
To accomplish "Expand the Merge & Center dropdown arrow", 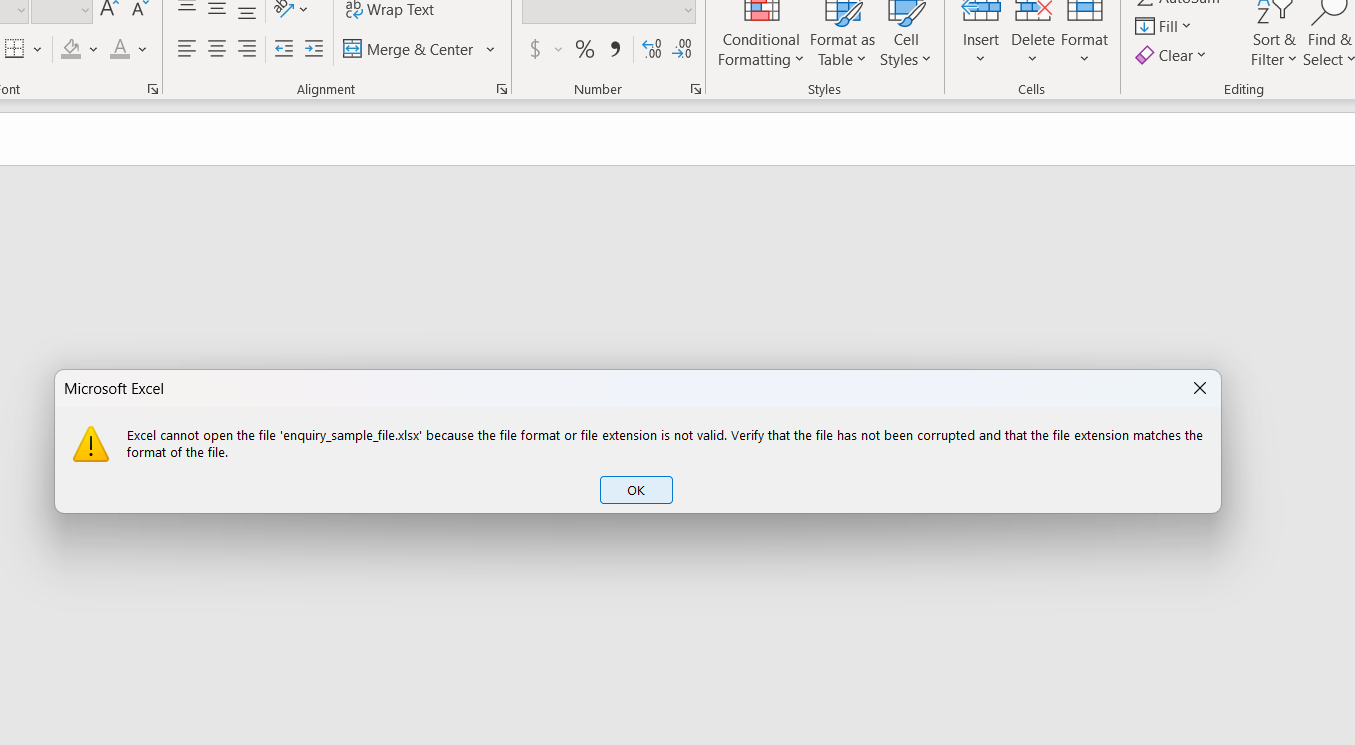I will coord(490,49).
